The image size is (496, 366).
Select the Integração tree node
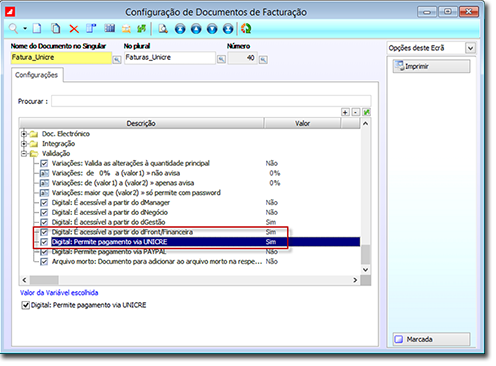click(x=58, y=144)
